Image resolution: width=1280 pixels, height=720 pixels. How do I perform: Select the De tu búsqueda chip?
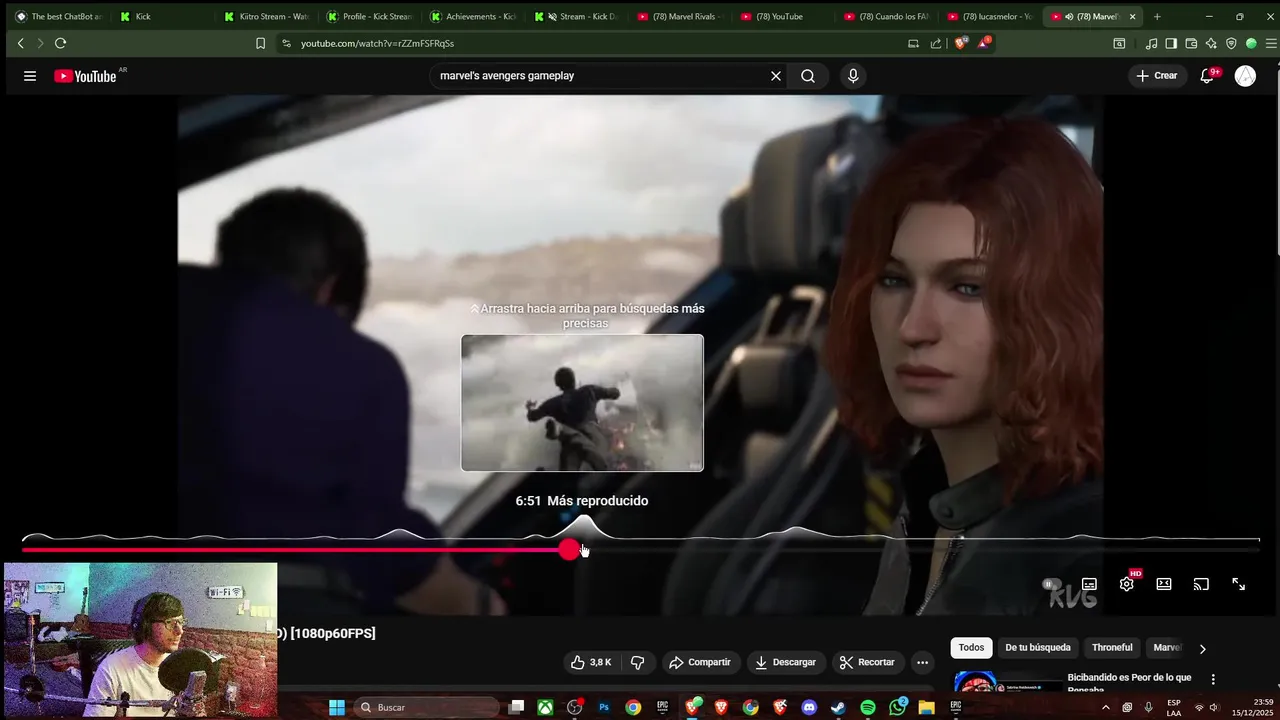coord(1038,648)
